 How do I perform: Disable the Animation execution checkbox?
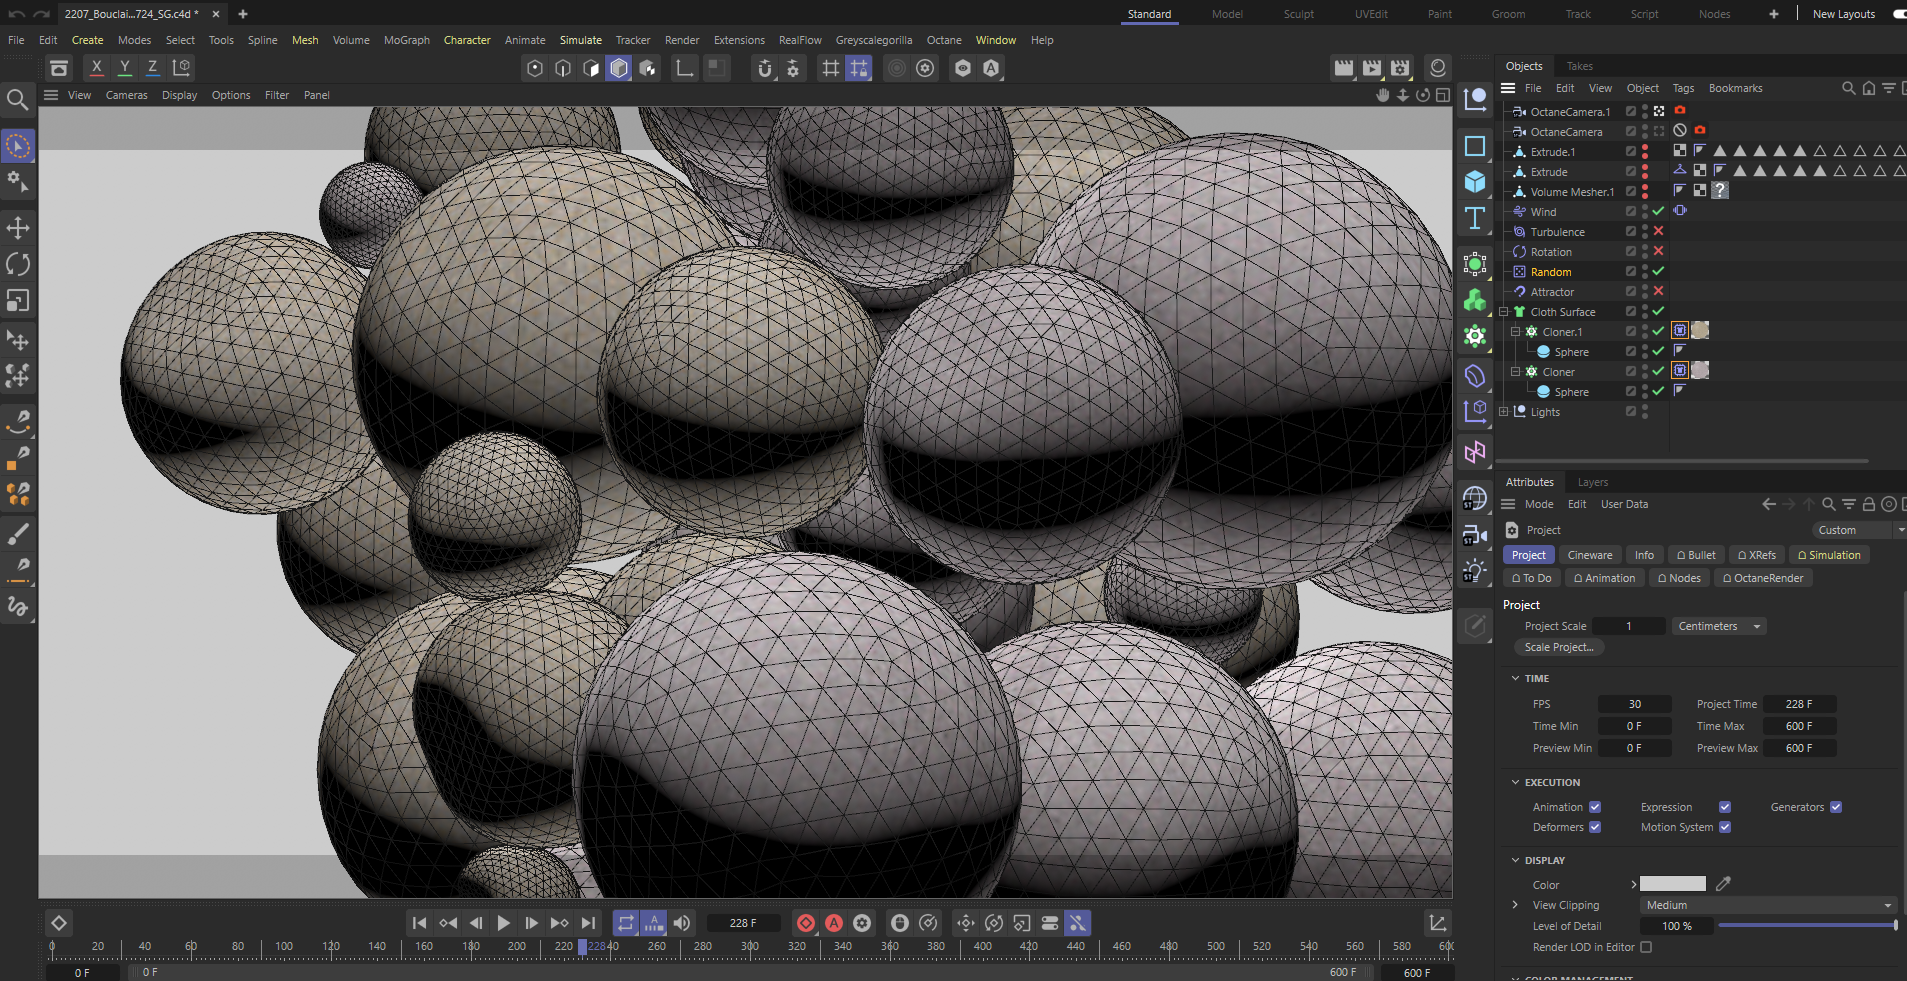(1595, 807)
